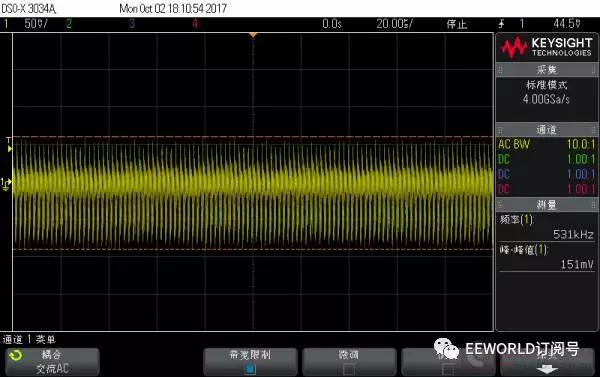Expand the channel (通道) panel header
600x377 pixels.
tap(547, 130)
